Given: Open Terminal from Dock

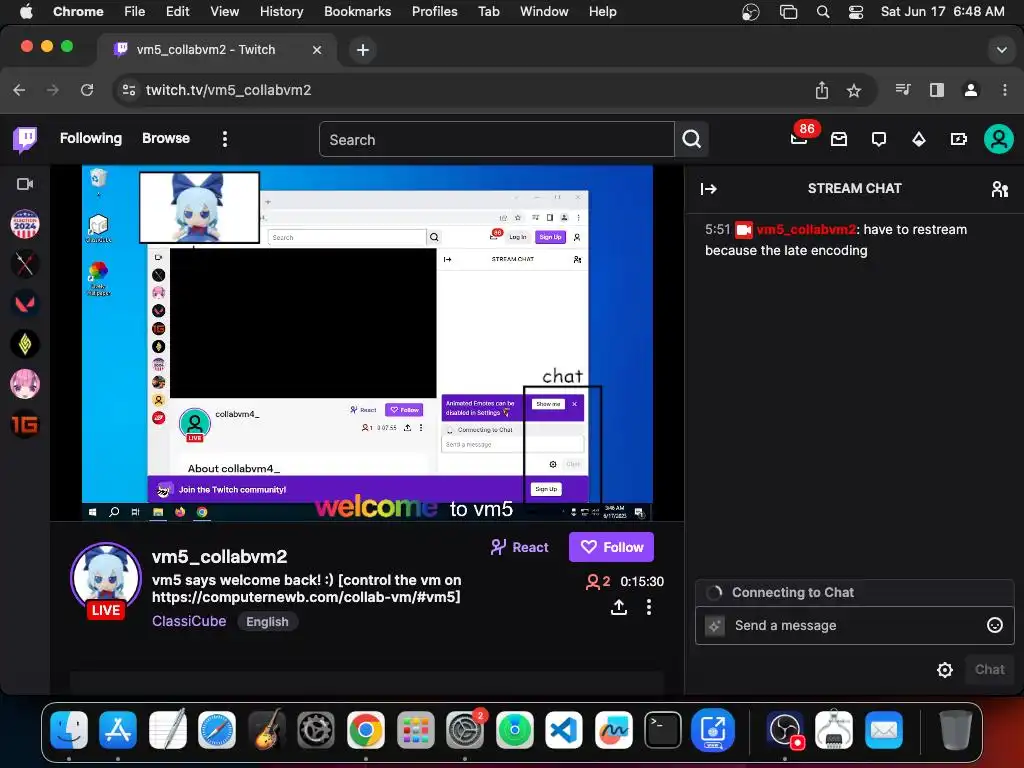Looking at the screenshot, I should point(663,729).
